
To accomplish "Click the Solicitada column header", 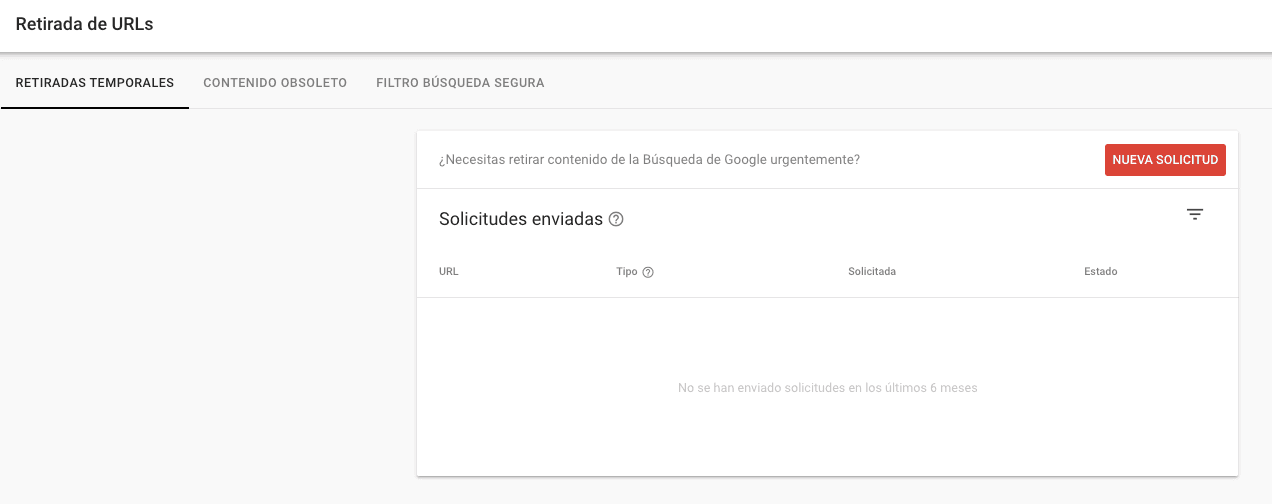I will [x=872, y=272].
